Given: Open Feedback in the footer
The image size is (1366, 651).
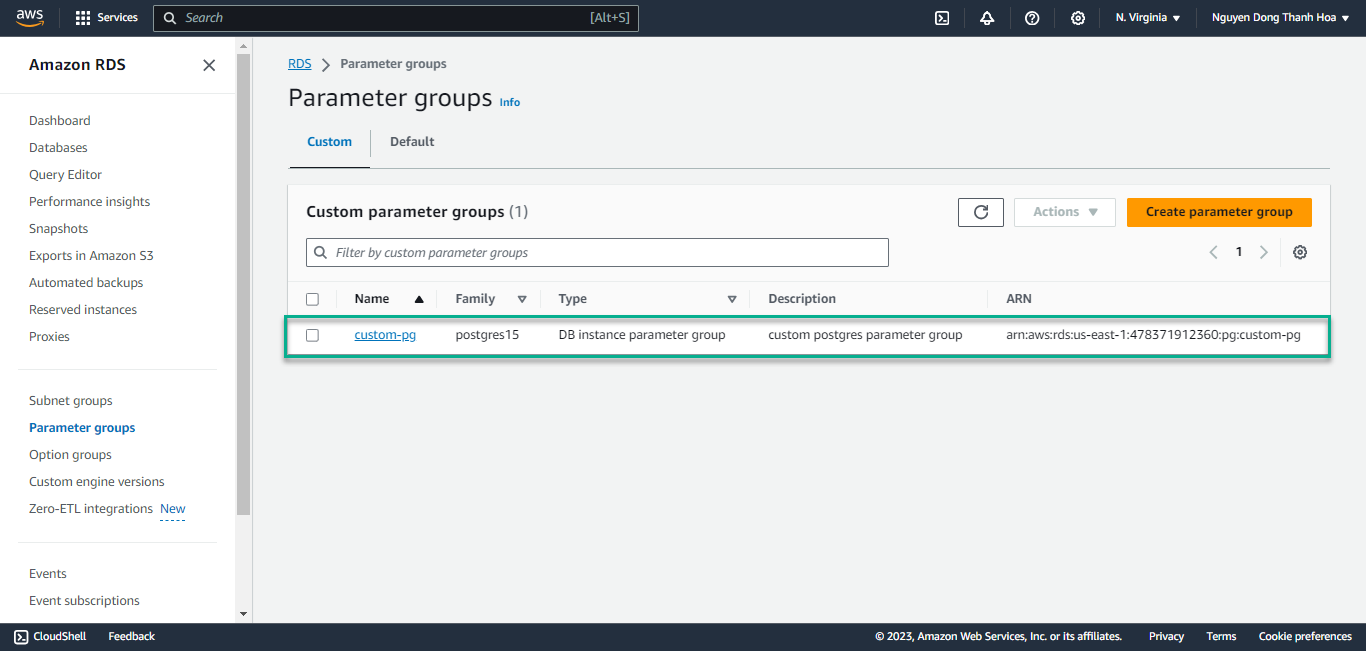Looking at the screenshot, I should 132,636.
